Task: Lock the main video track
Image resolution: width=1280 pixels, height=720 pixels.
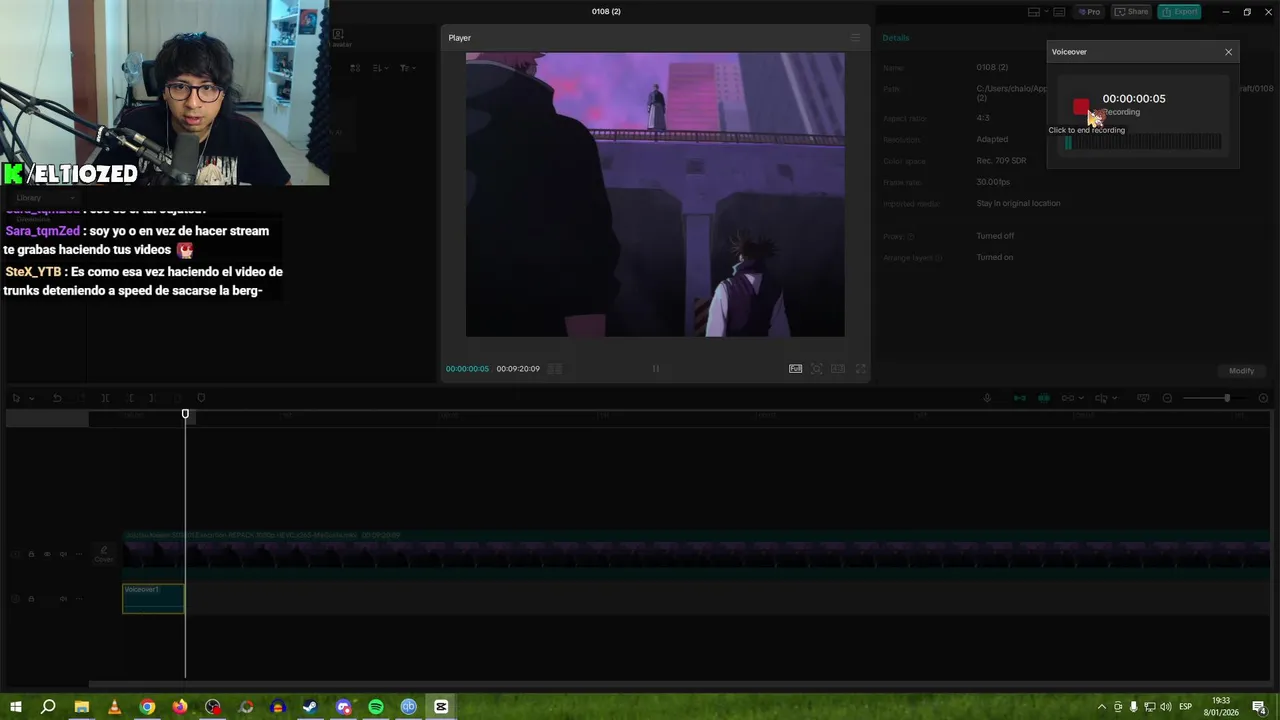Action: [x=31, y=554]
